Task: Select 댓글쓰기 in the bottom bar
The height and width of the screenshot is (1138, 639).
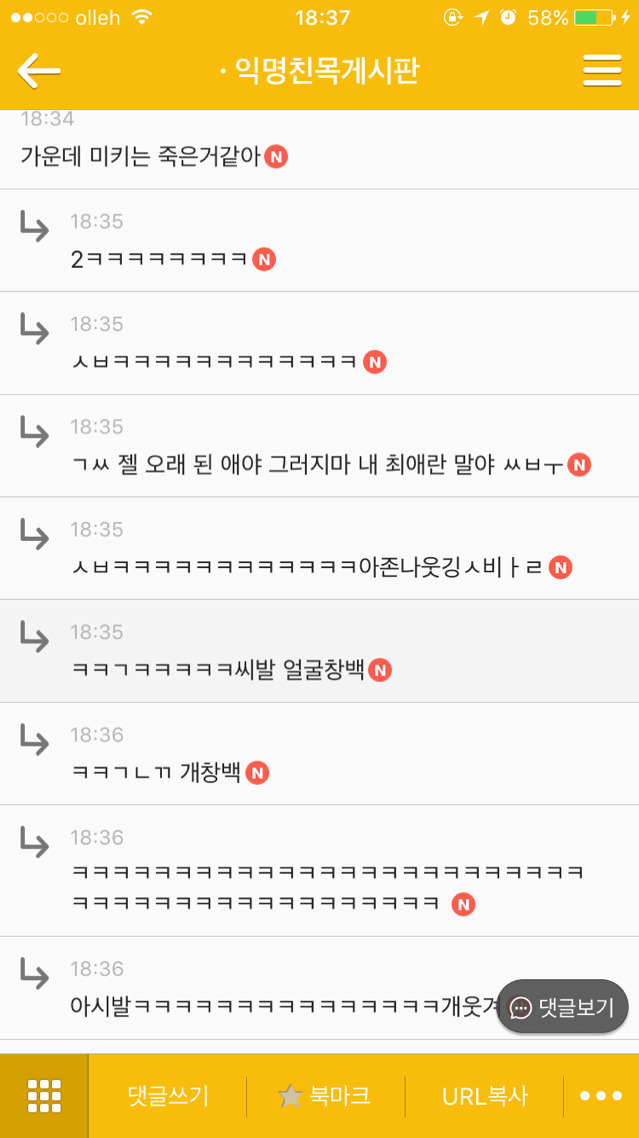Action: [x=168, y=1096]
